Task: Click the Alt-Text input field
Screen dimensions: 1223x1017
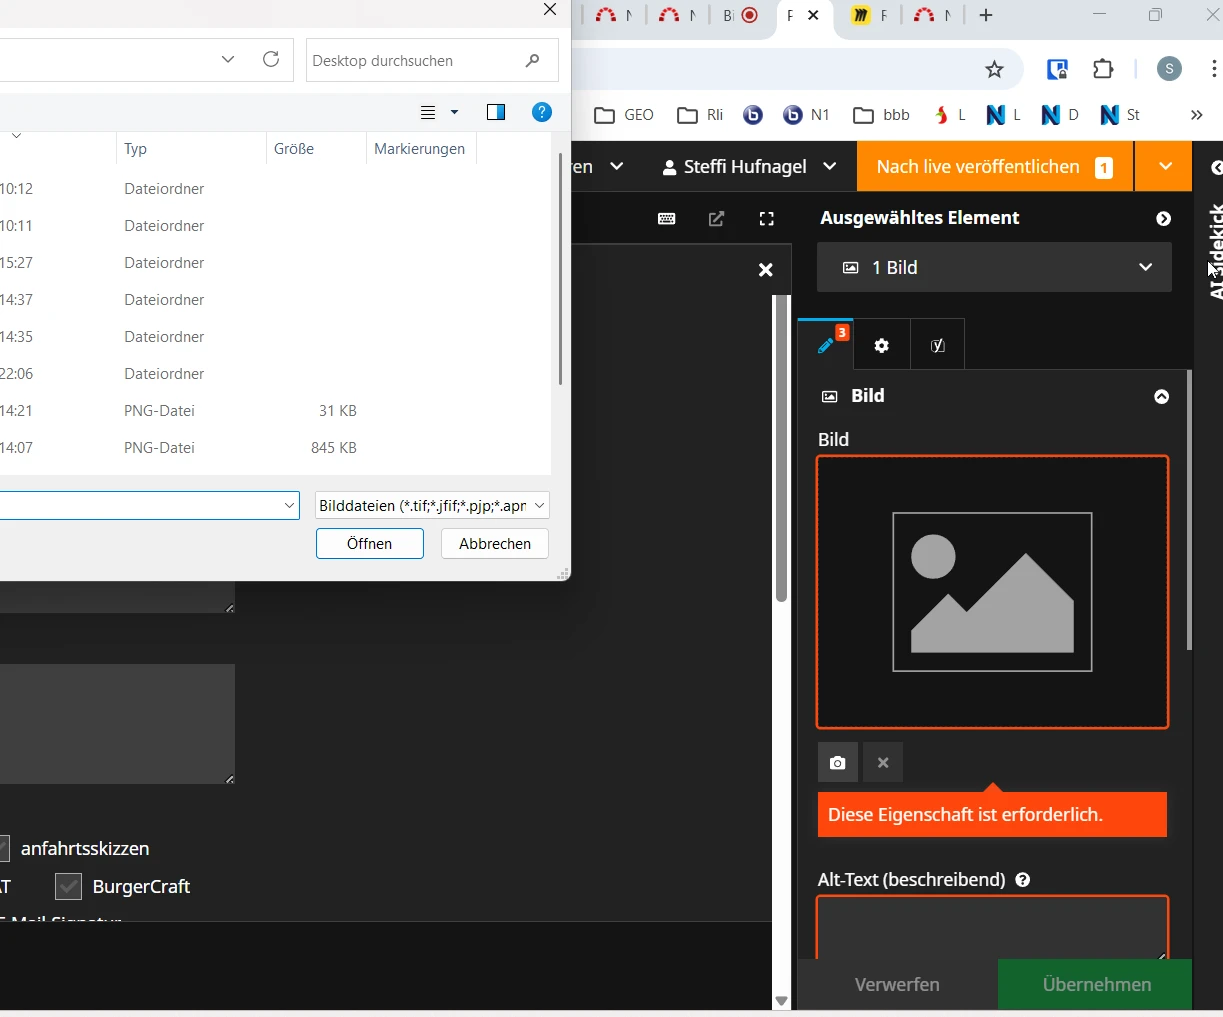Action: [992, 927]
